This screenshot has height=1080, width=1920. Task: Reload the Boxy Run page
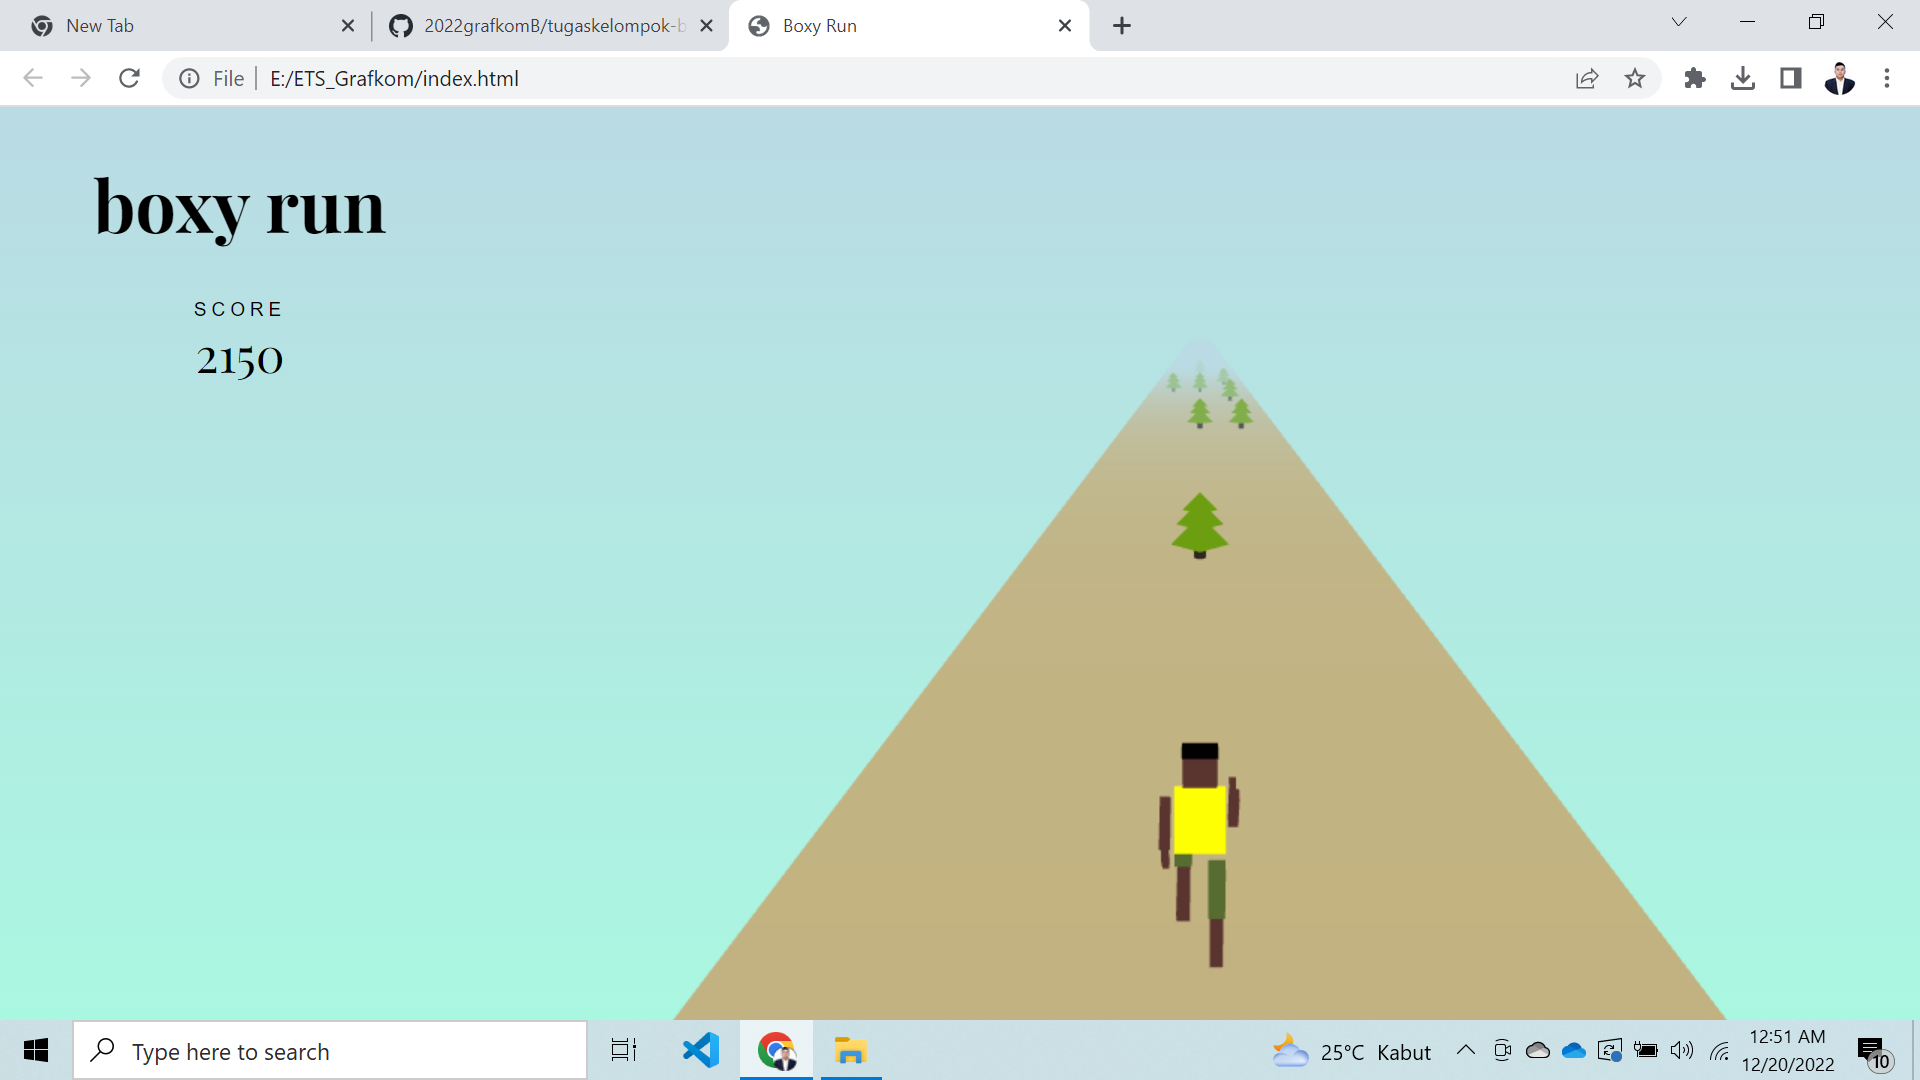point(129,78)
